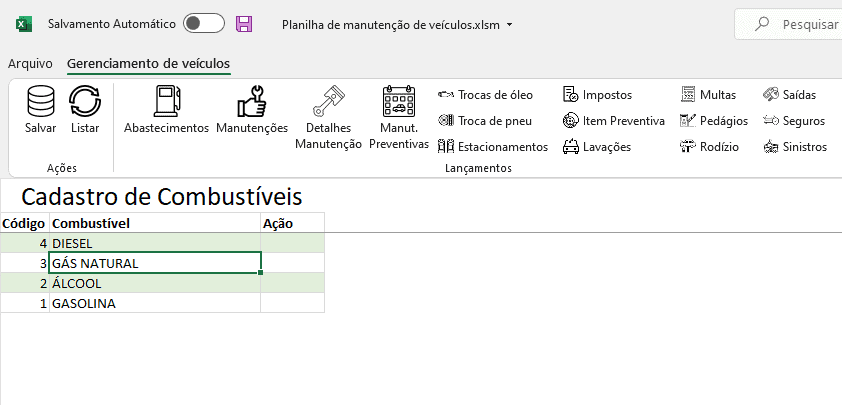
Task: Click the purple save floppy icon
Action: (244, 24)
